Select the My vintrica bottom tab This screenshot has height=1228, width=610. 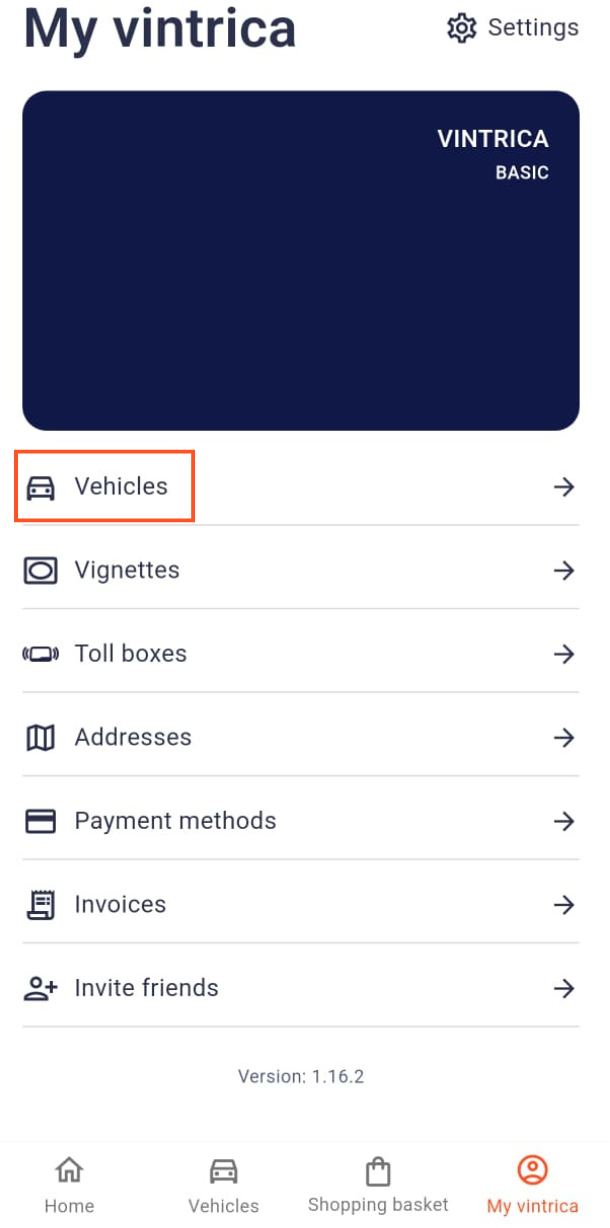pos(532,1185)
